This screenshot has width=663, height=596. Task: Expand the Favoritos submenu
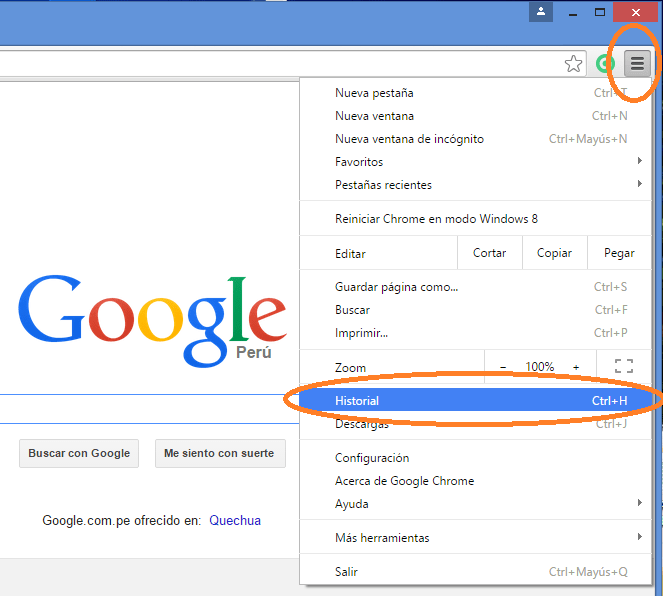point(475,161)
